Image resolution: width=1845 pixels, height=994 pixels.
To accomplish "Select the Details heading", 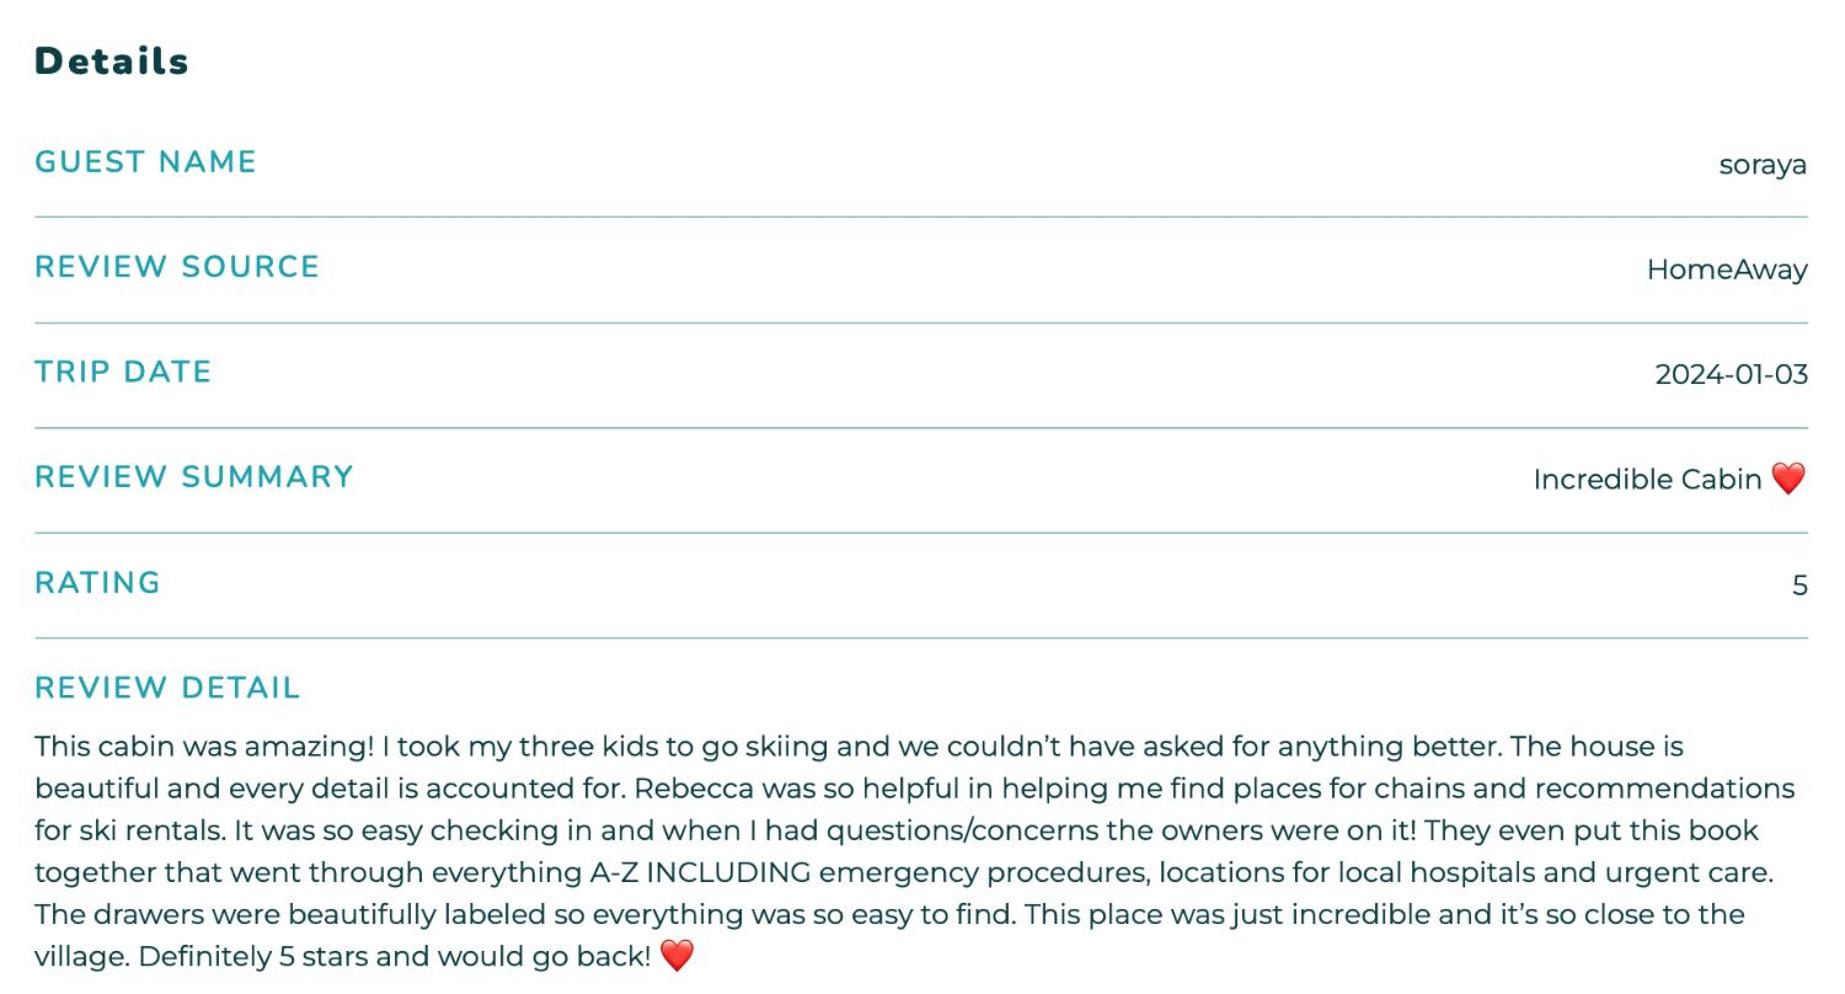I will click(x=112, y=61).
